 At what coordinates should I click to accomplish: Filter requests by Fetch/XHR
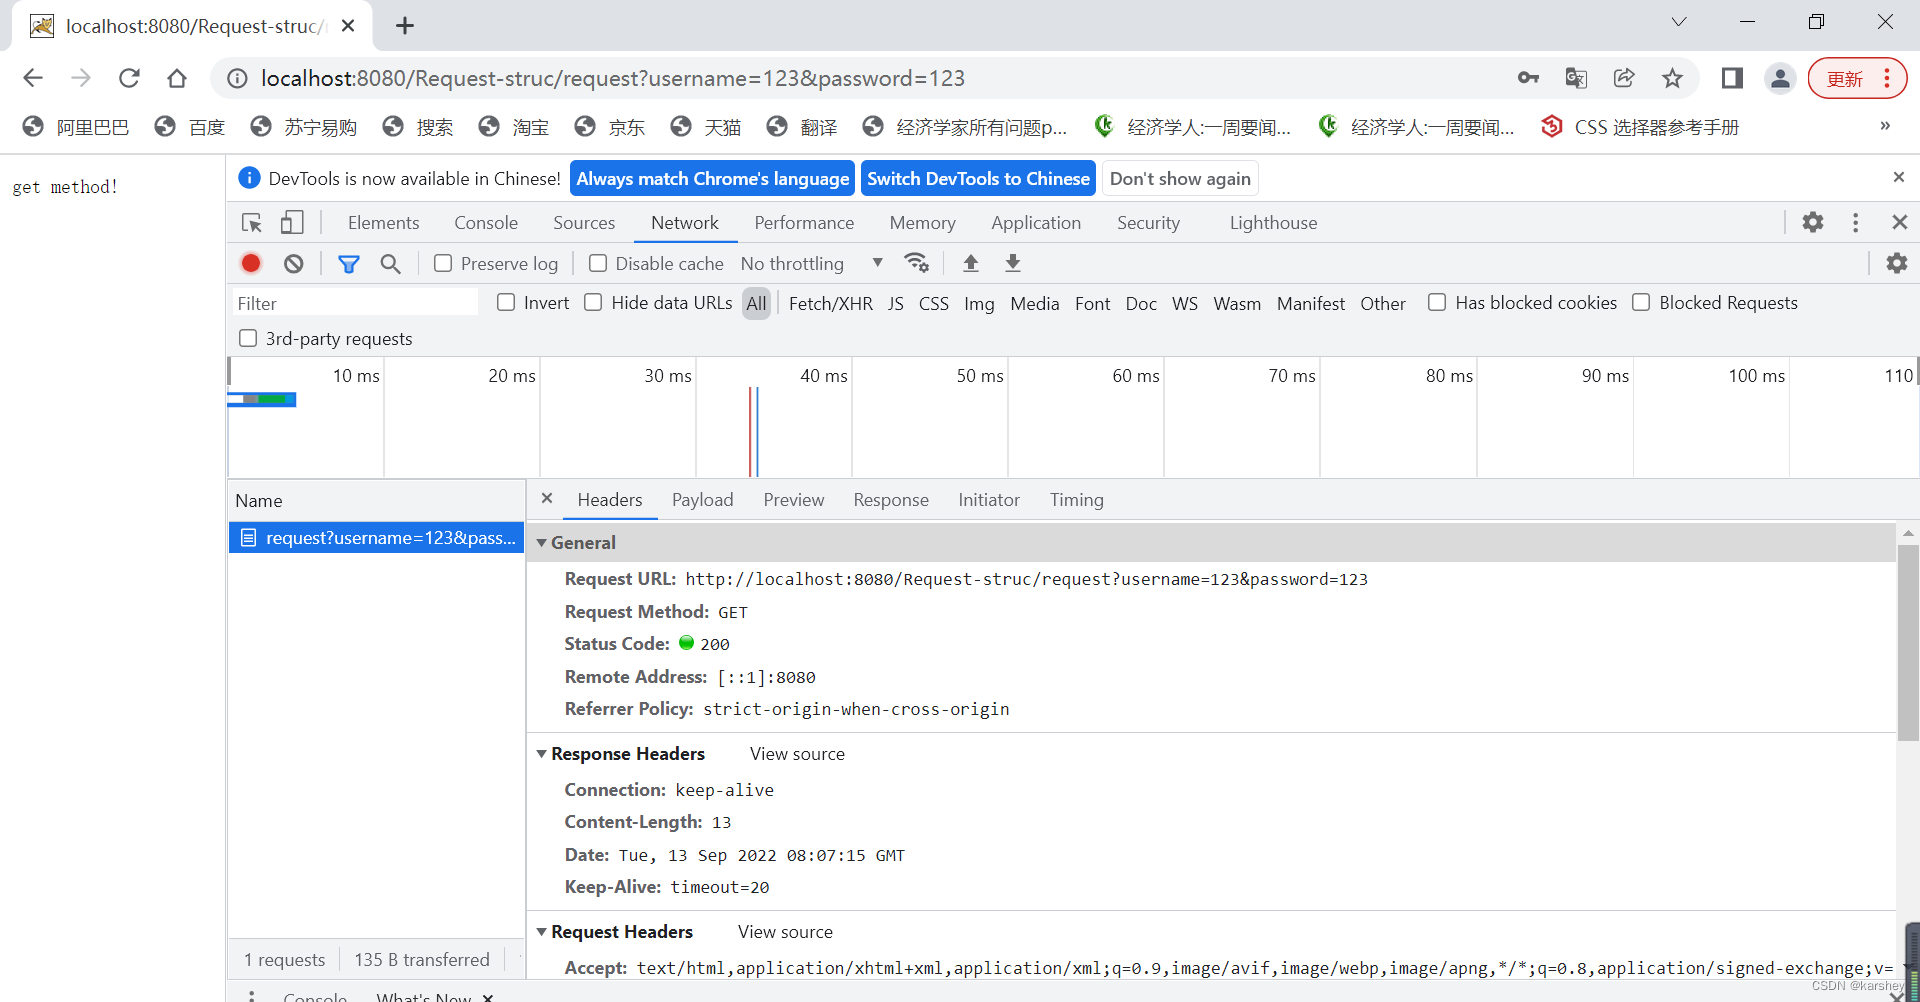click(x=830, y=303)
